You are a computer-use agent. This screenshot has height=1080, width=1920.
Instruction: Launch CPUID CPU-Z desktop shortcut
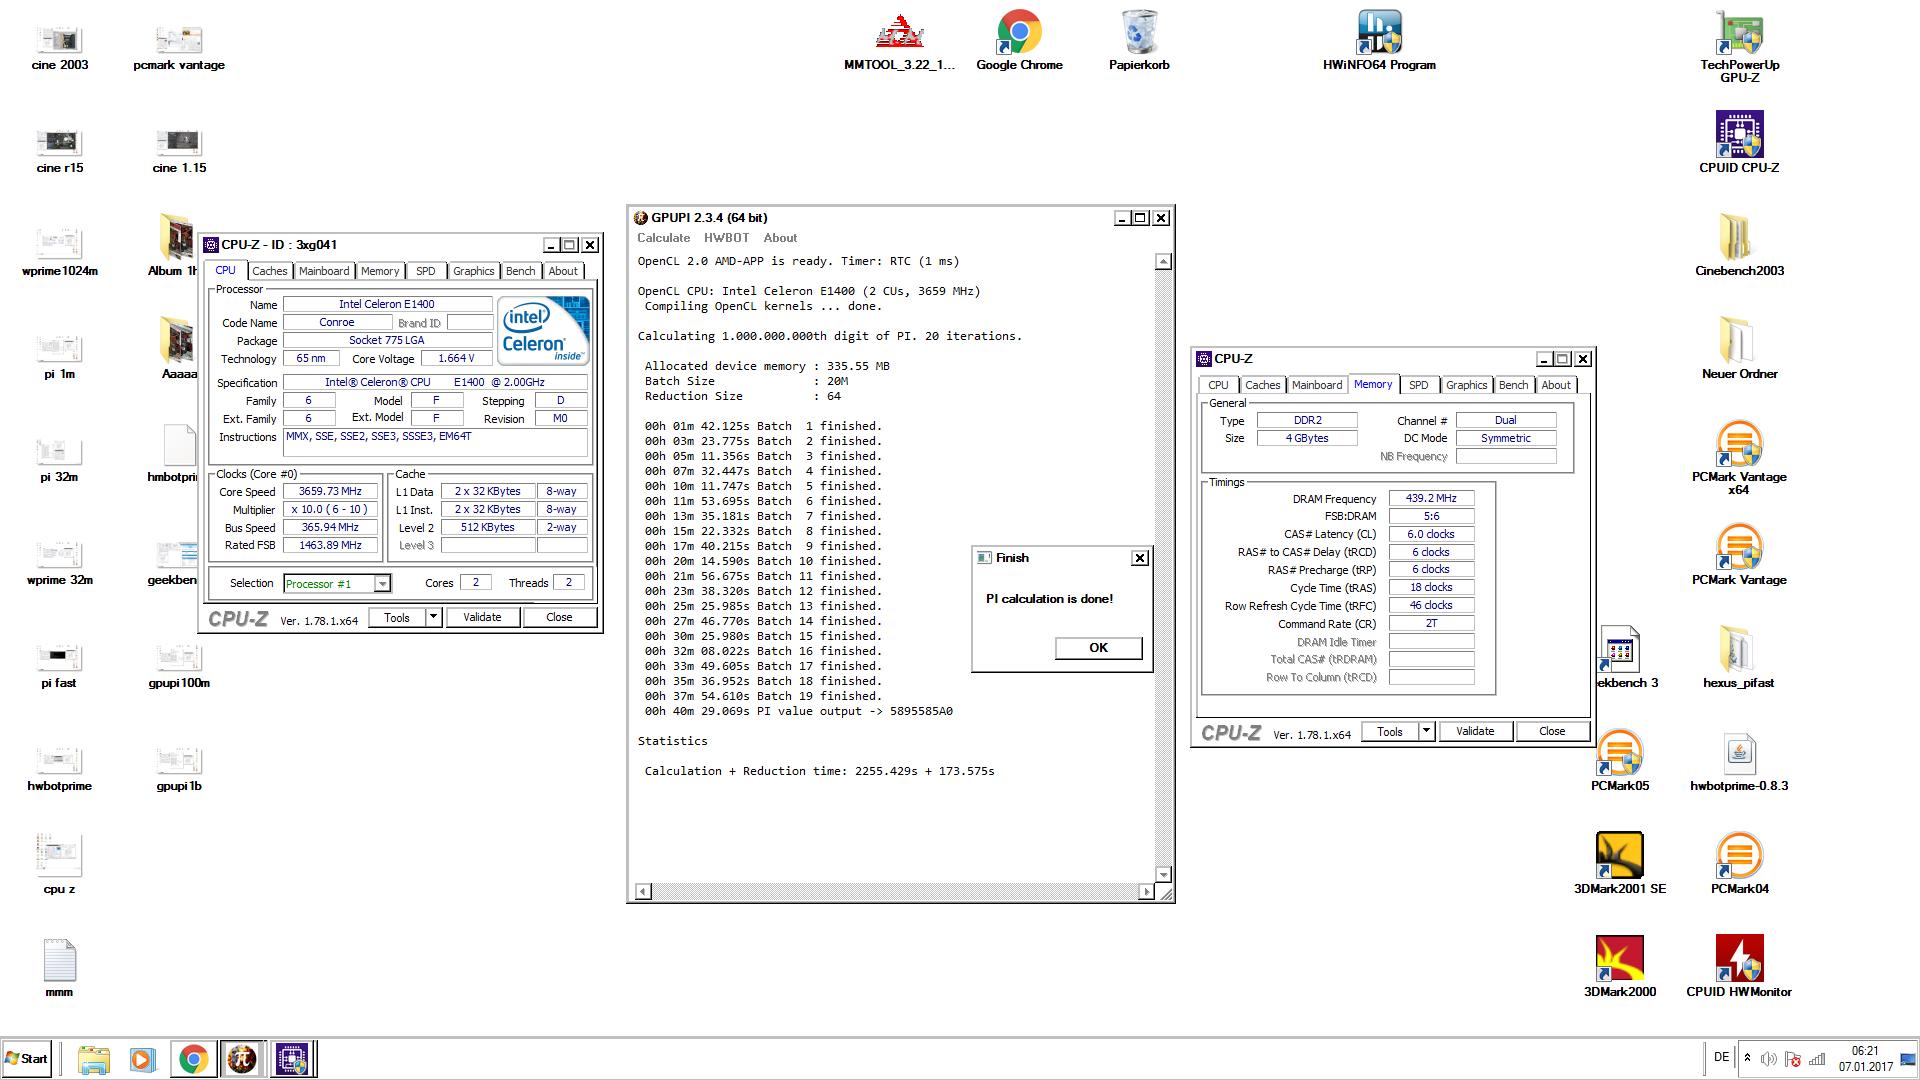click(1739, 142)
